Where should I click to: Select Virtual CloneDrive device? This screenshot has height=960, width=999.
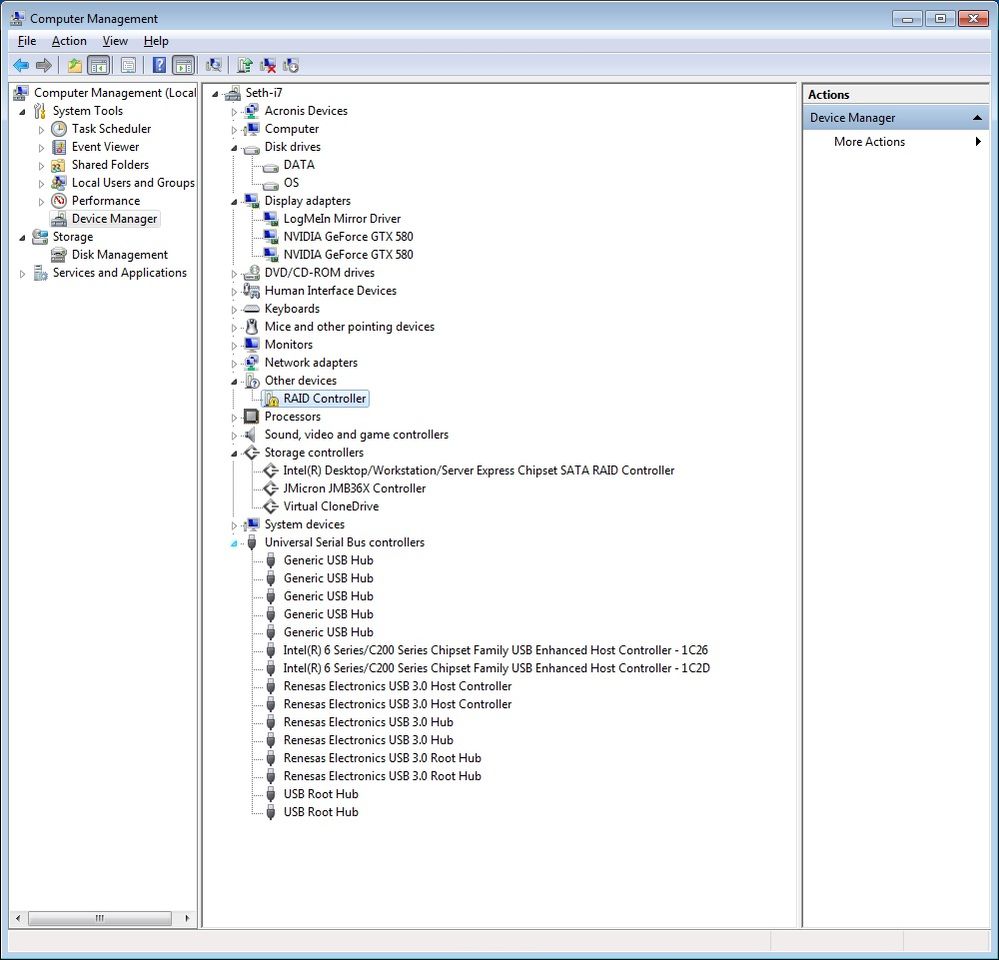coord(331,506)
